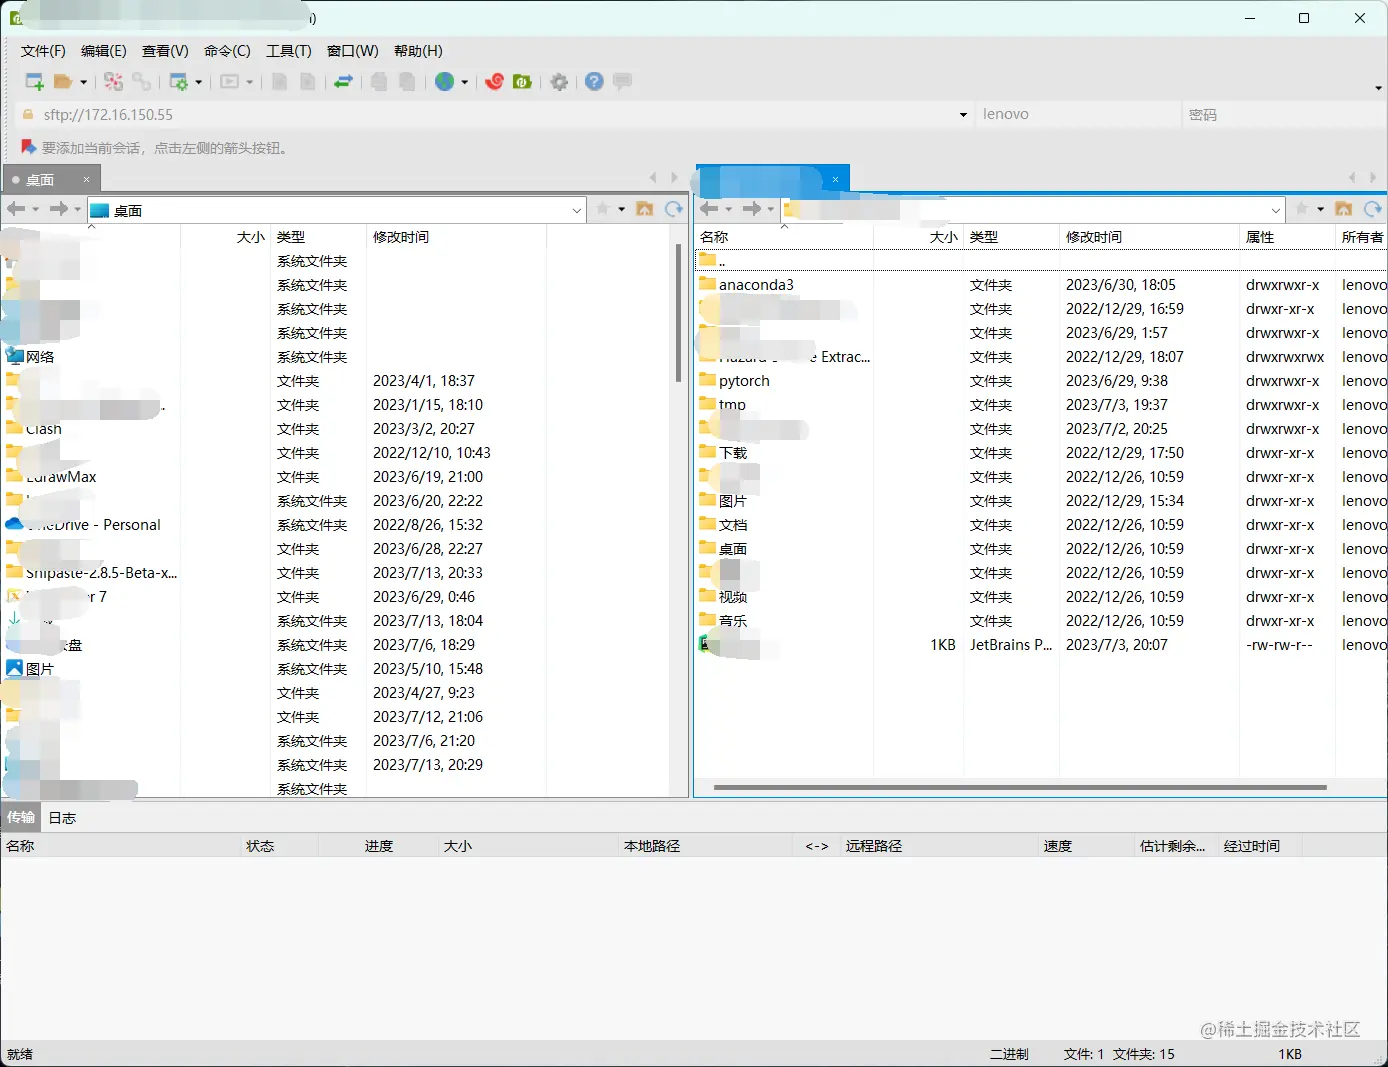This screenshot has width=1388, height=1067.
Task: Open Help with the blue question icon
Action: pos(594,82)
